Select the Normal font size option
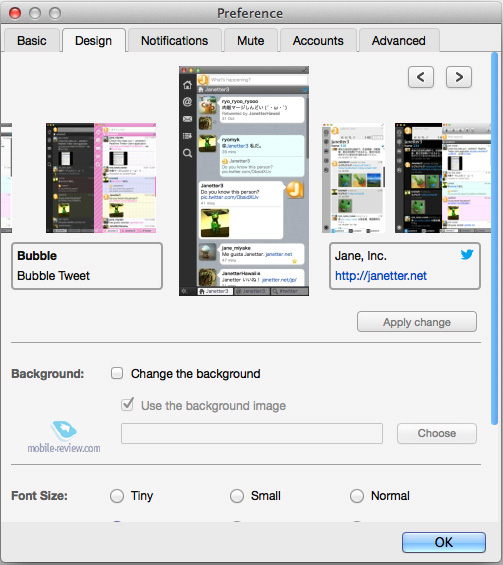This screenshot has height=565, width=503. click(357, 496)
